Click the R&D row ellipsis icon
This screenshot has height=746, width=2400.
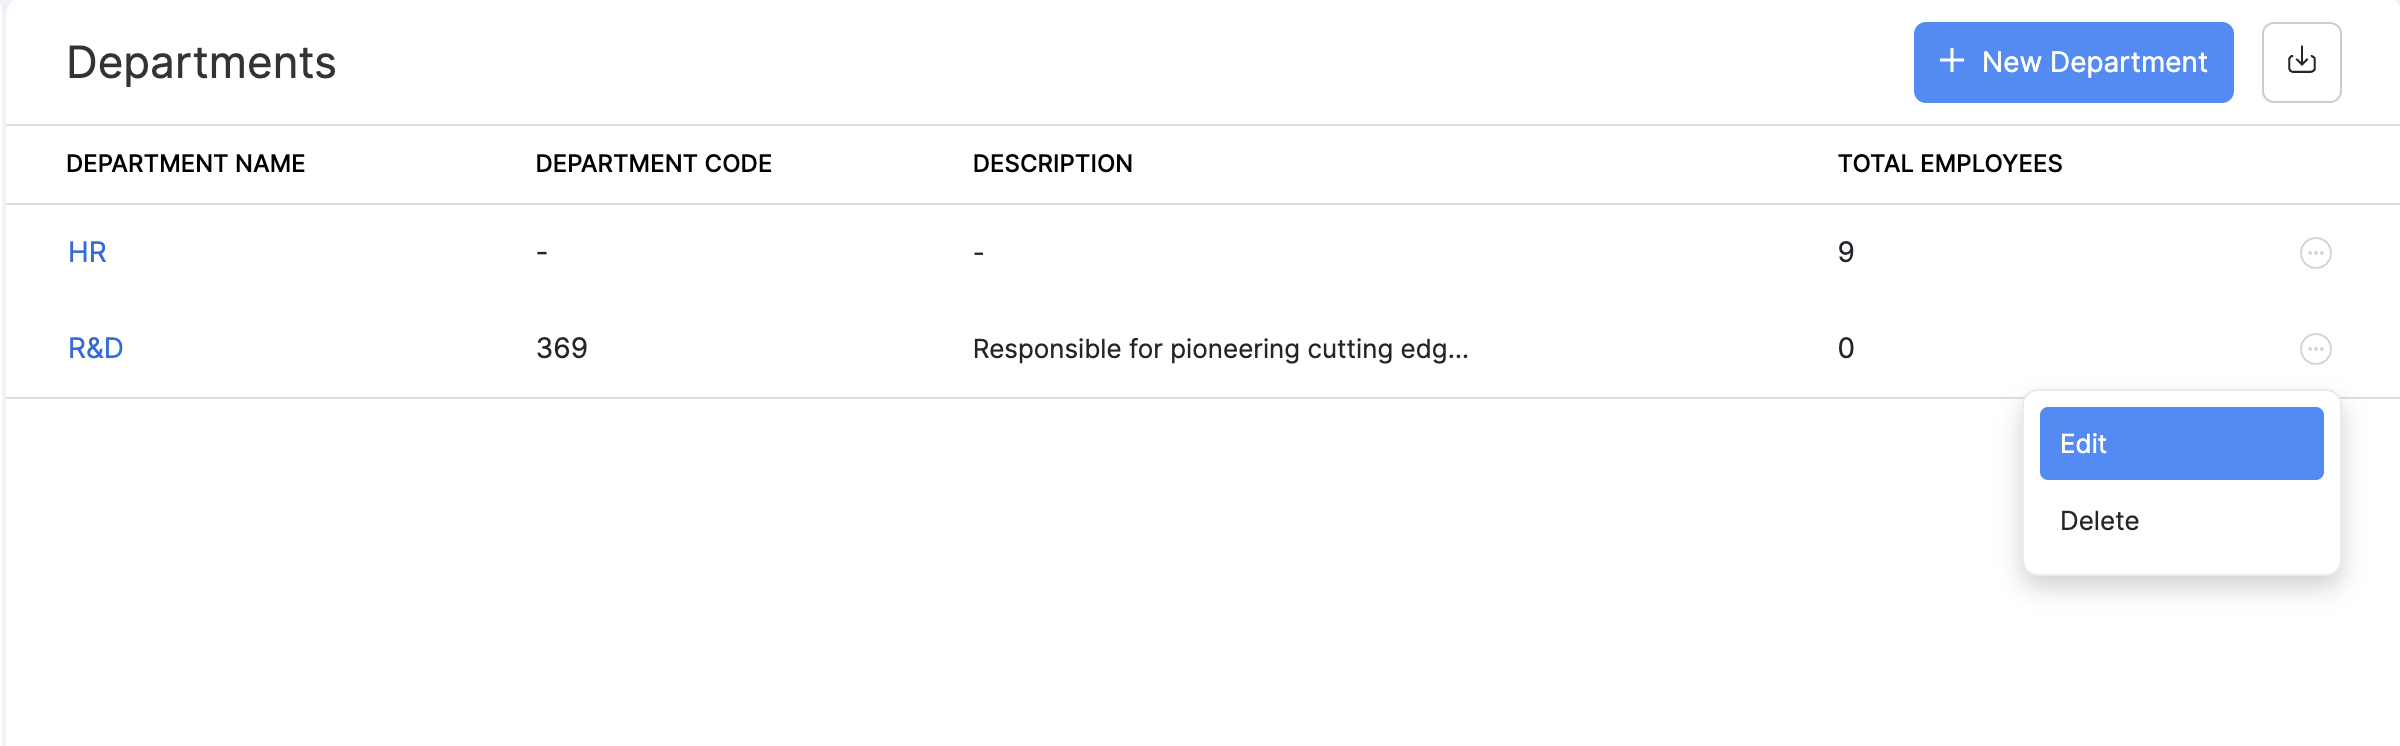2315,349
